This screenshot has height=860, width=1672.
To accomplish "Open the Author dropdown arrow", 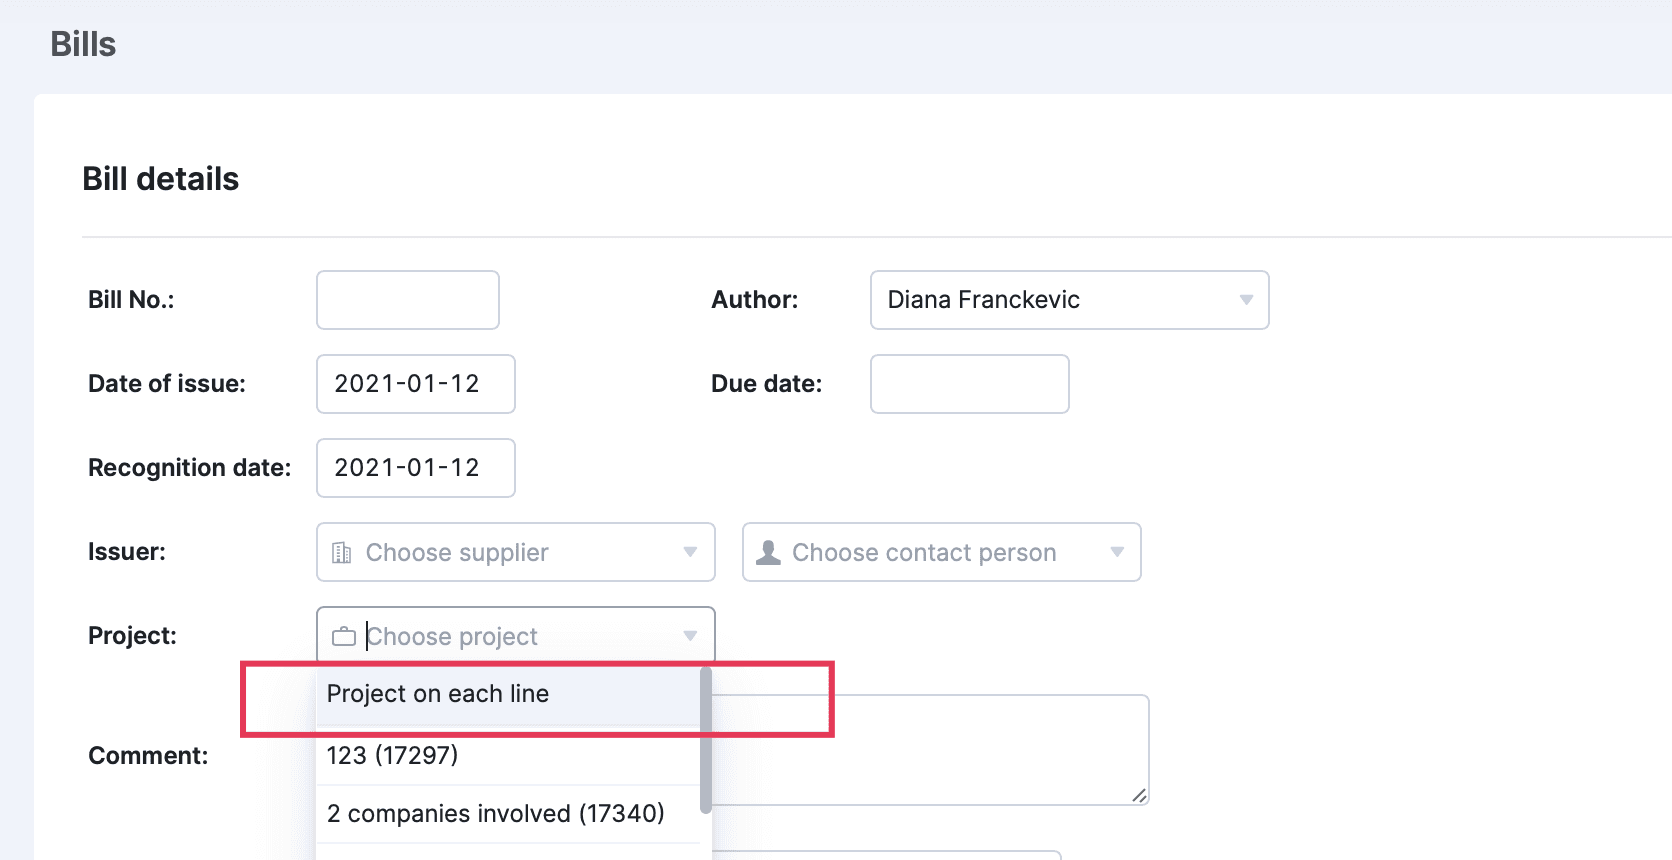I will pyautogui.click(x=1246, y=300).
